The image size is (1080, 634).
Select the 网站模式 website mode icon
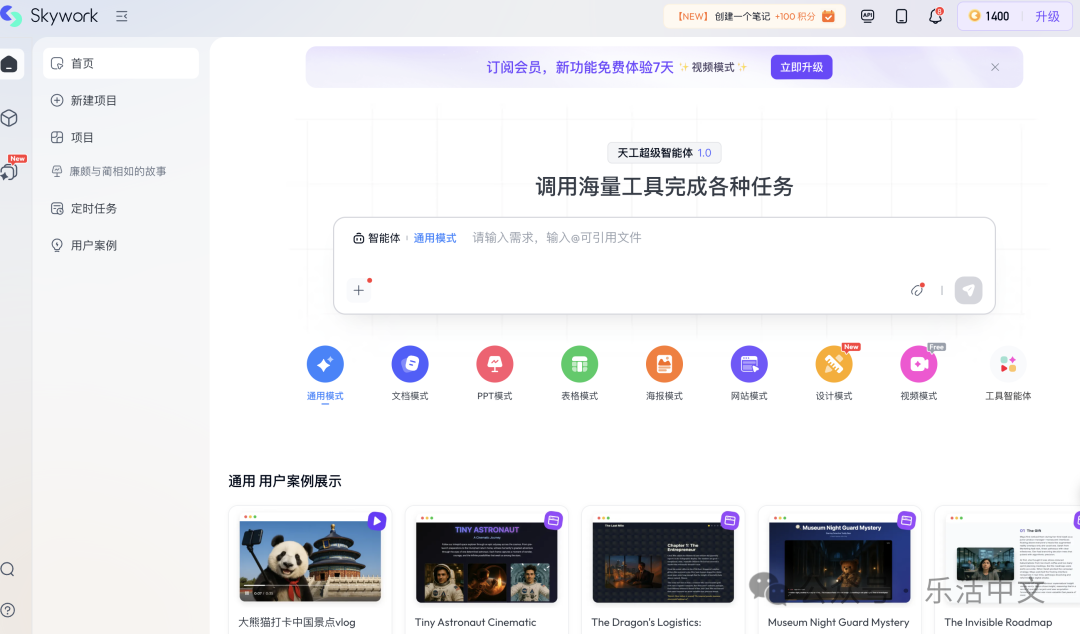(749, 364)
